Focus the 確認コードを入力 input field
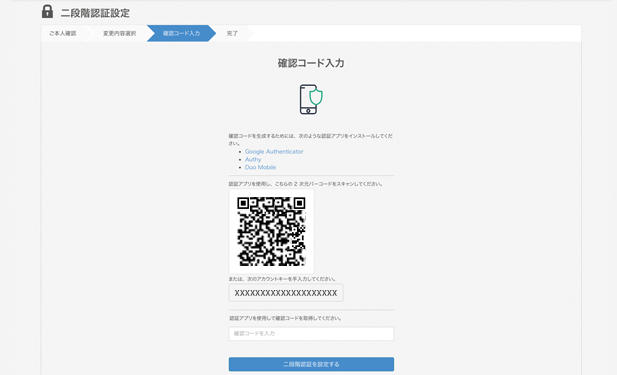The height and width of the screenshot is (375, 617). [311, 334]
